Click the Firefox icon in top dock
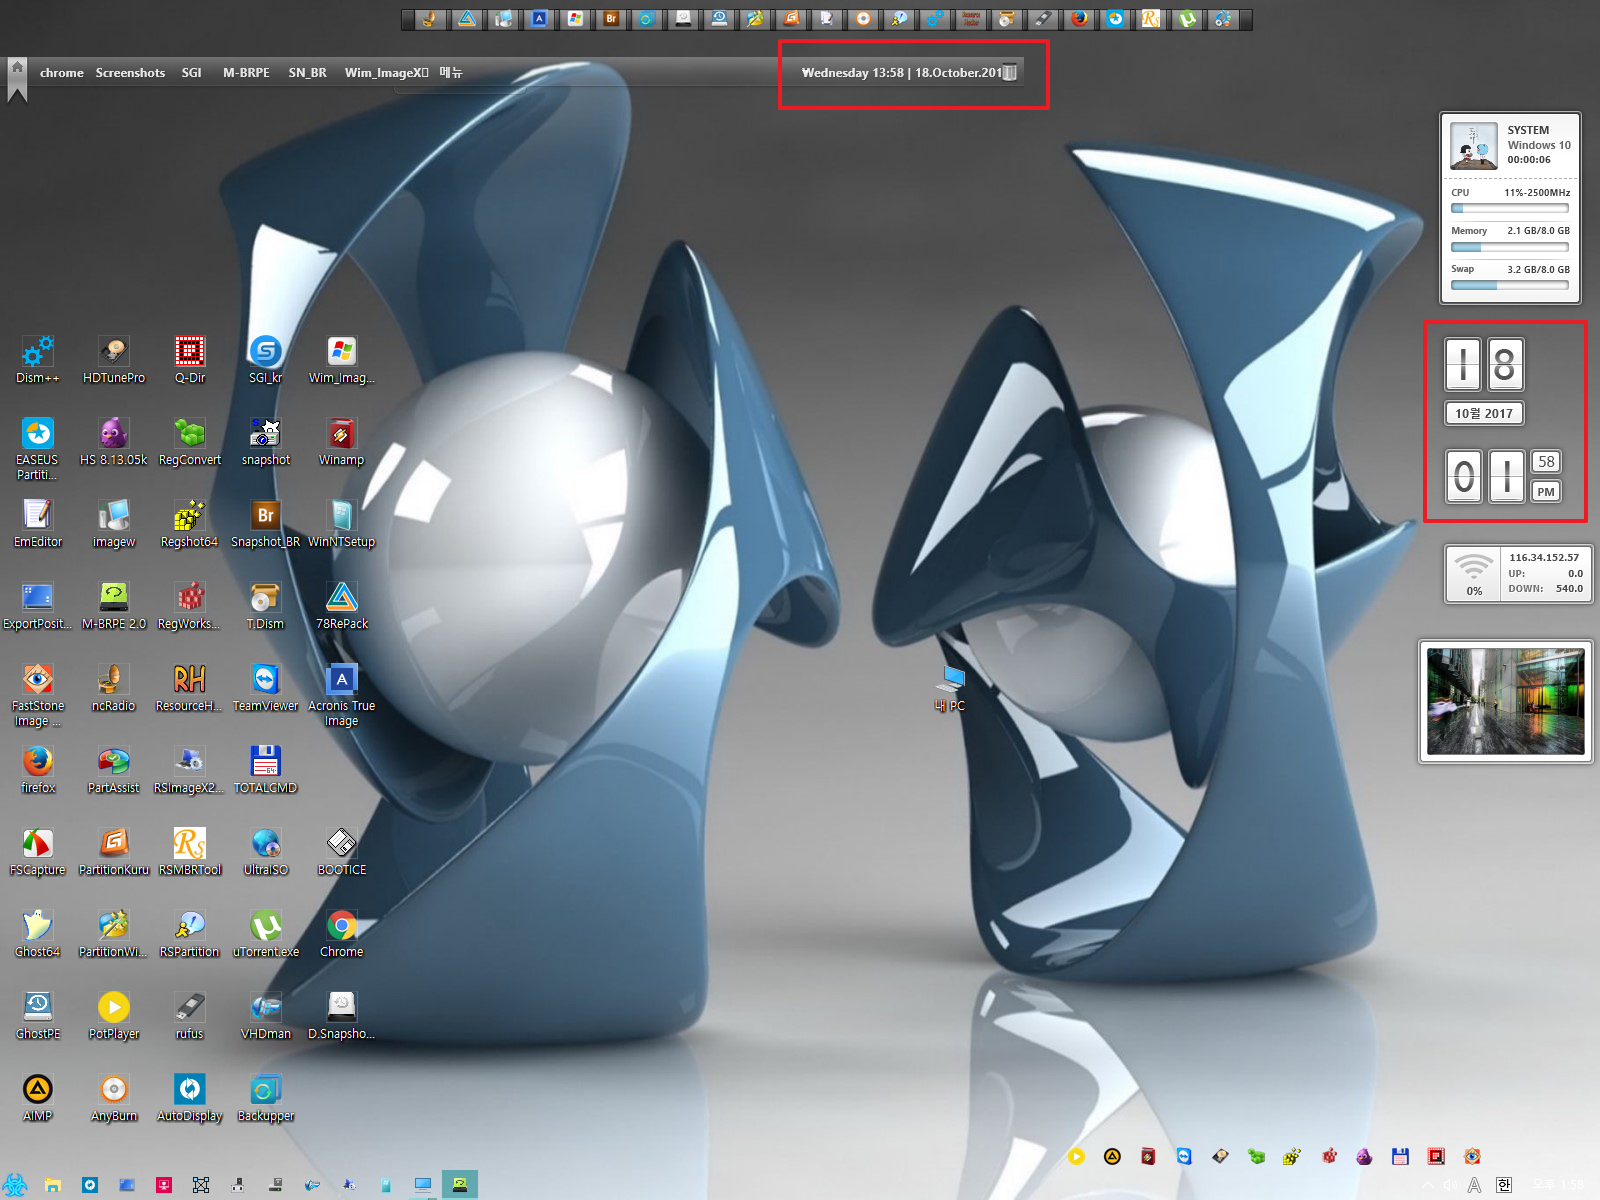 (x=1078, y=19)
